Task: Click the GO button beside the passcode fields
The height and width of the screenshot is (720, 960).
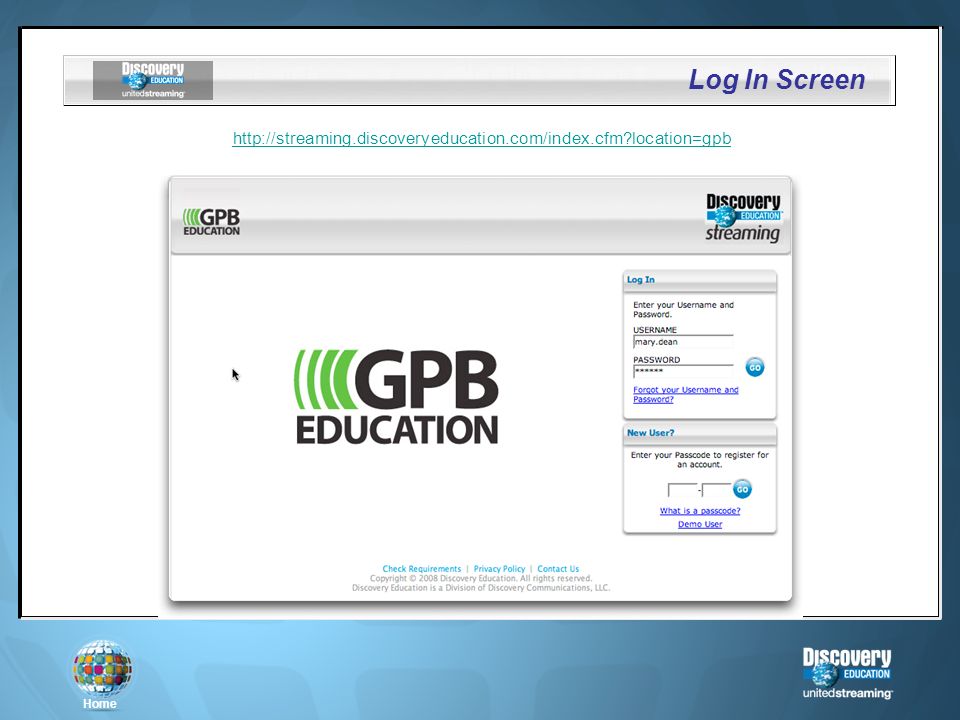Action: 742,489
